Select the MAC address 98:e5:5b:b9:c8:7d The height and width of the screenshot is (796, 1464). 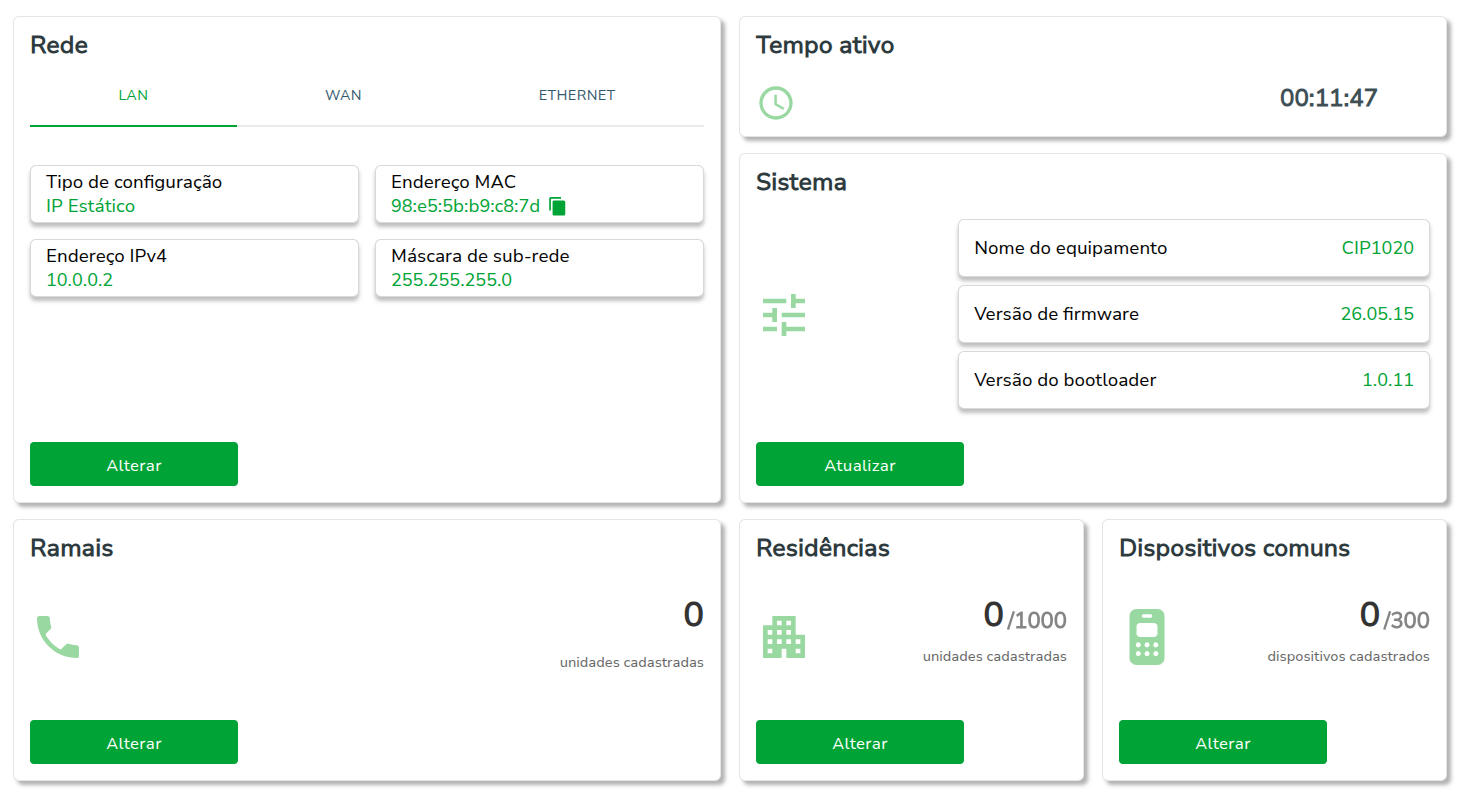click(x=465, y=206)
